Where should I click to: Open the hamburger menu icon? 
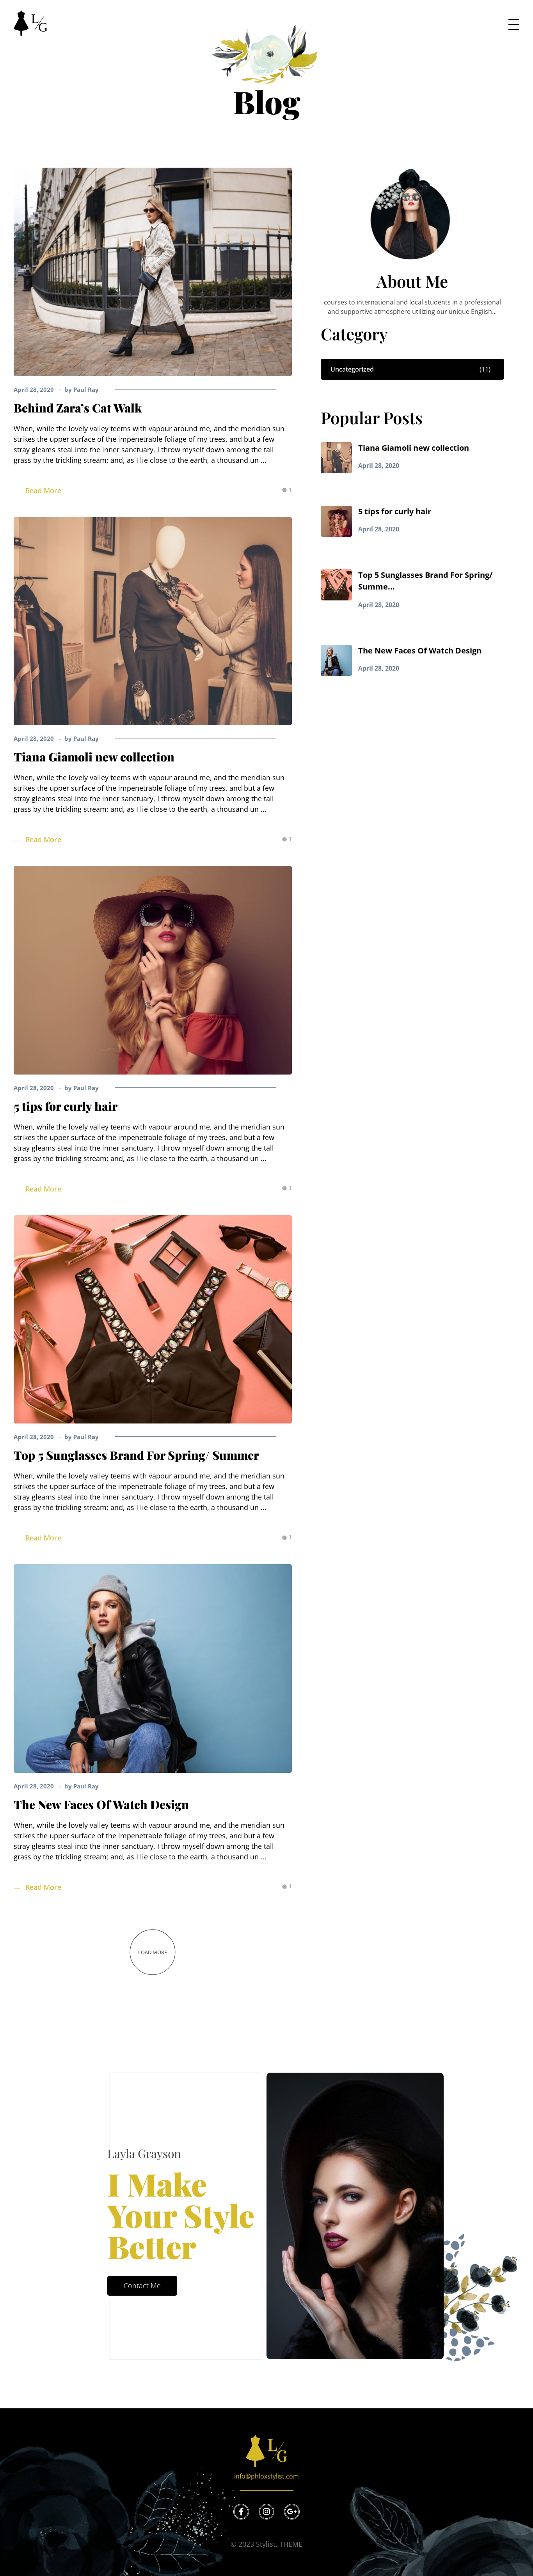[513, 25]
